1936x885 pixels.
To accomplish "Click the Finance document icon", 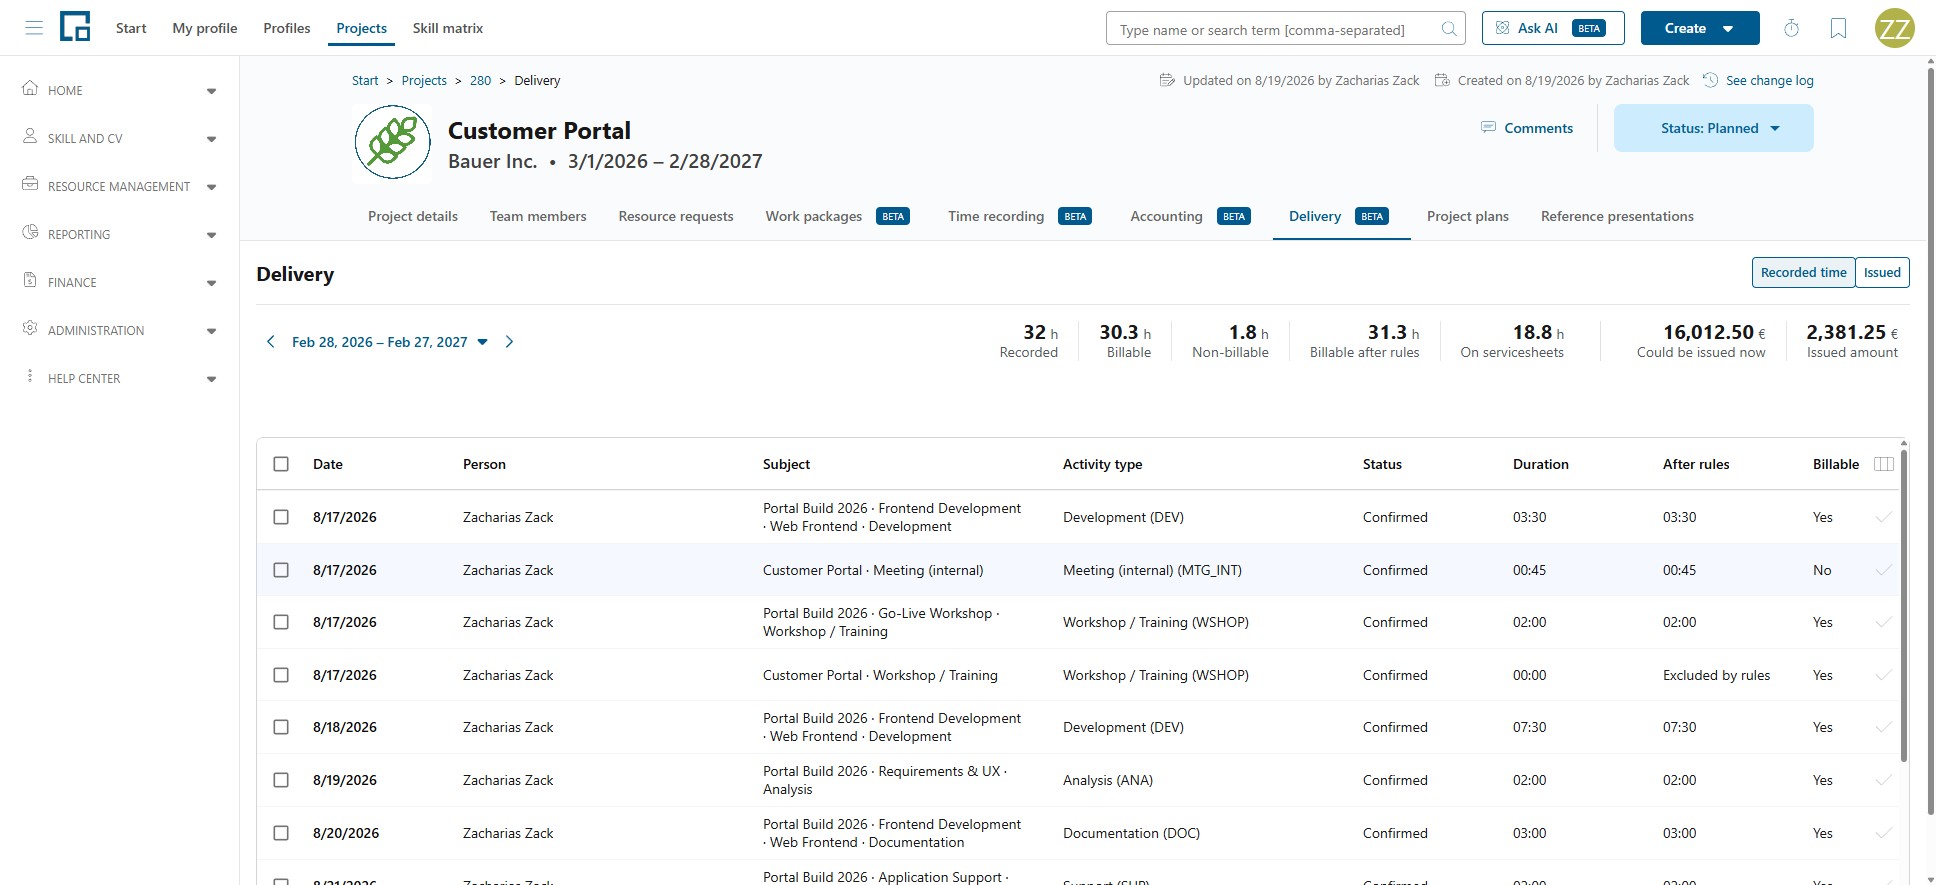I will point(30,280).
